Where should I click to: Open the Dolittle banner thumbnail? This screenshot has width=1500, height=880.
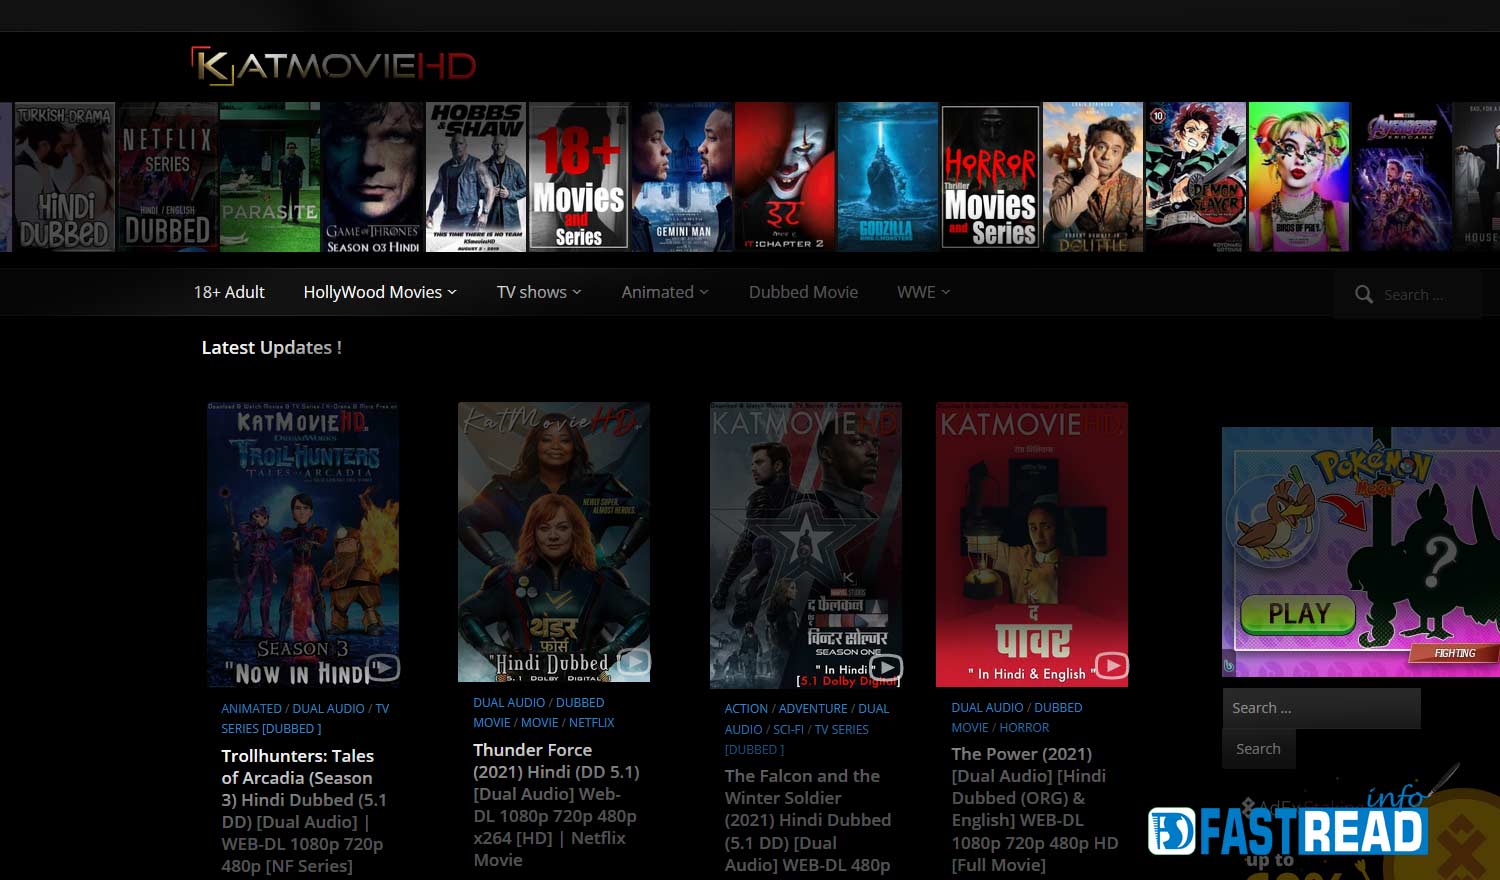(1093, 177)
